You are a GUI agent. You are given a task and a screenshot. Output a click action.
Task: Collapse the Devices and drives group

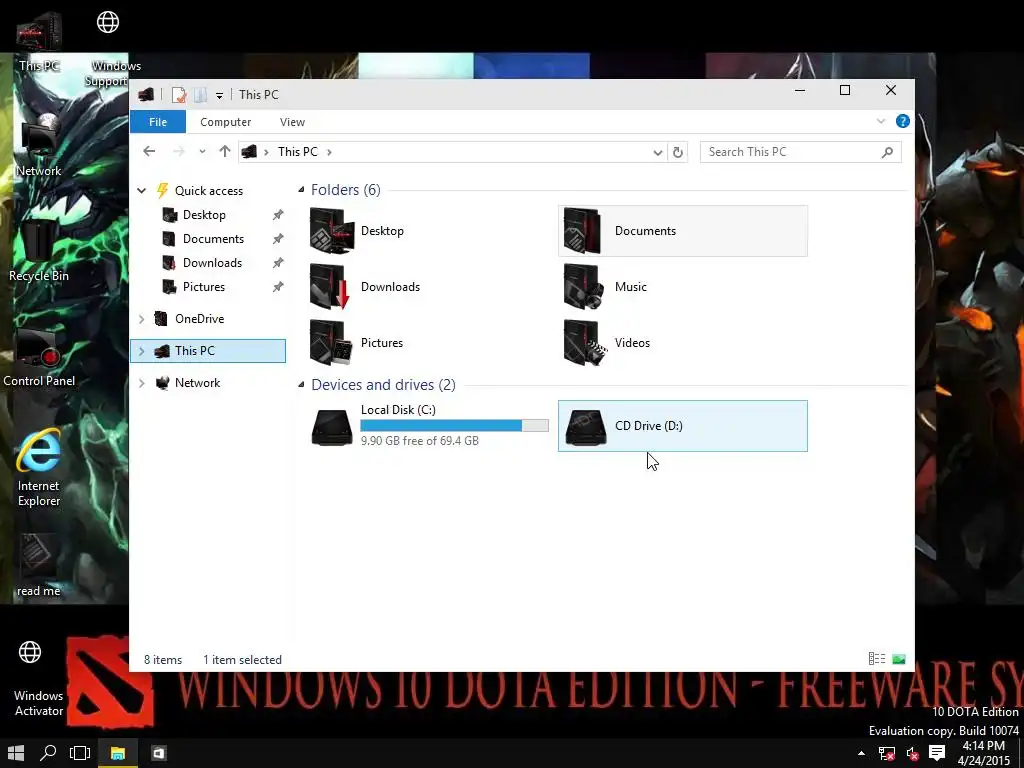(301, 385)
